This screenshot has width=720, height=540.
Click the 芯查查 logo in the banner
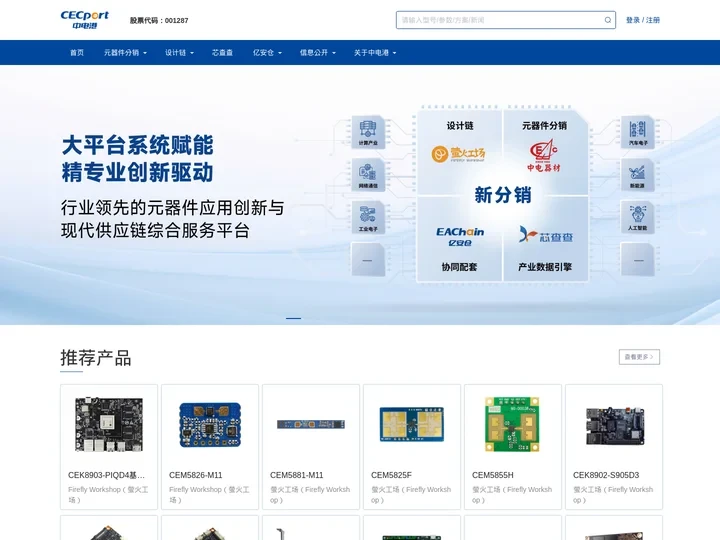pos(546,235)
